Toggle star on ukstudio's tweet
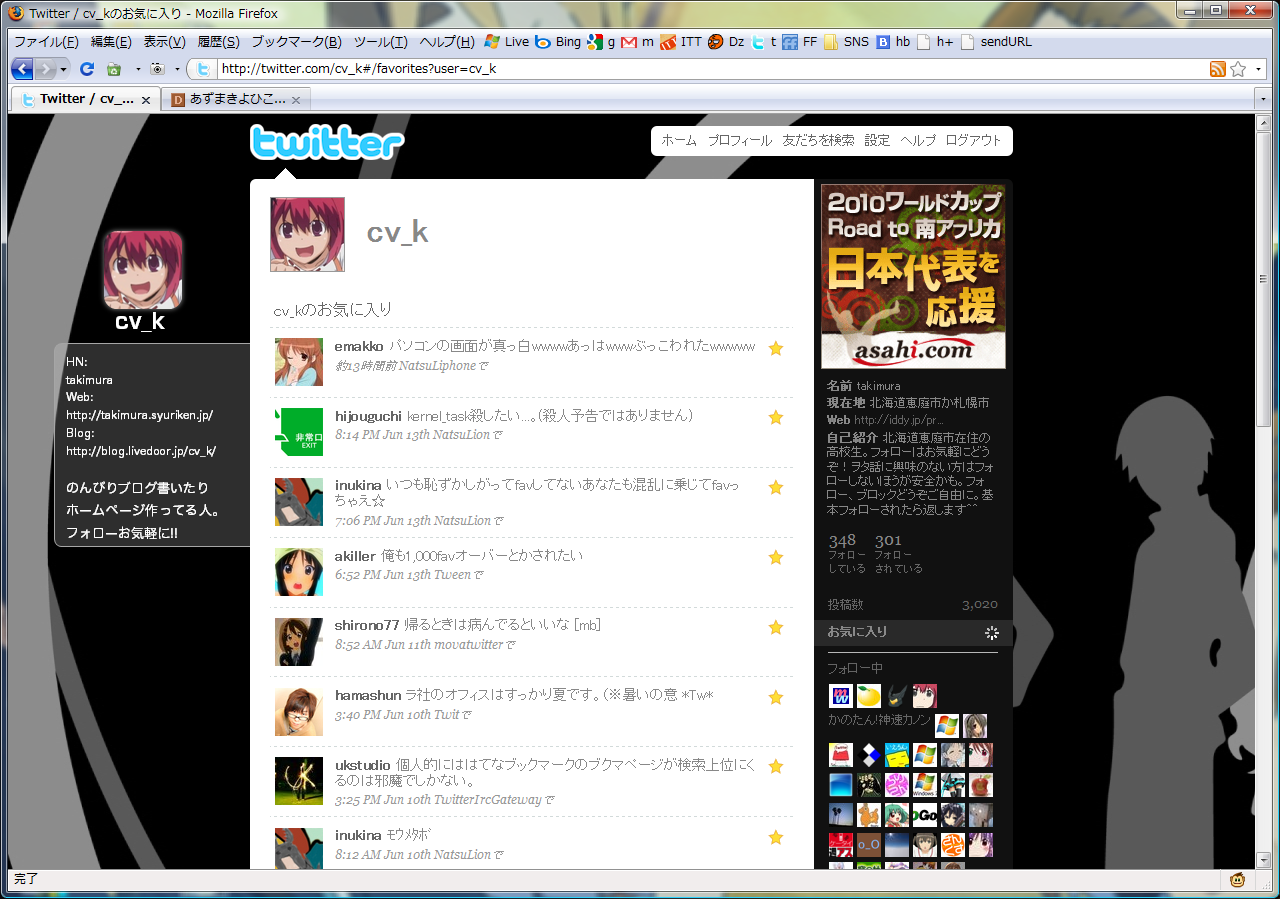The image size is (1280, 899). [775, 767]
